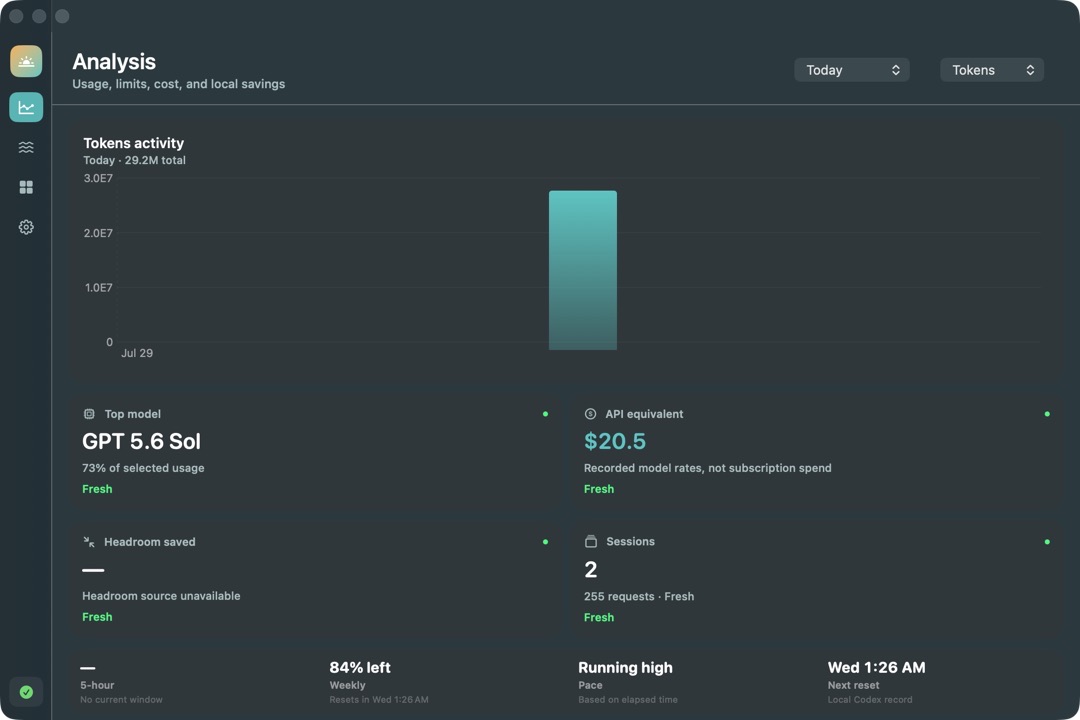Click the $20.5 API equivalent value
This screenshot has height=720, width=1080.
pyautogui.click(x=615, y=442)
